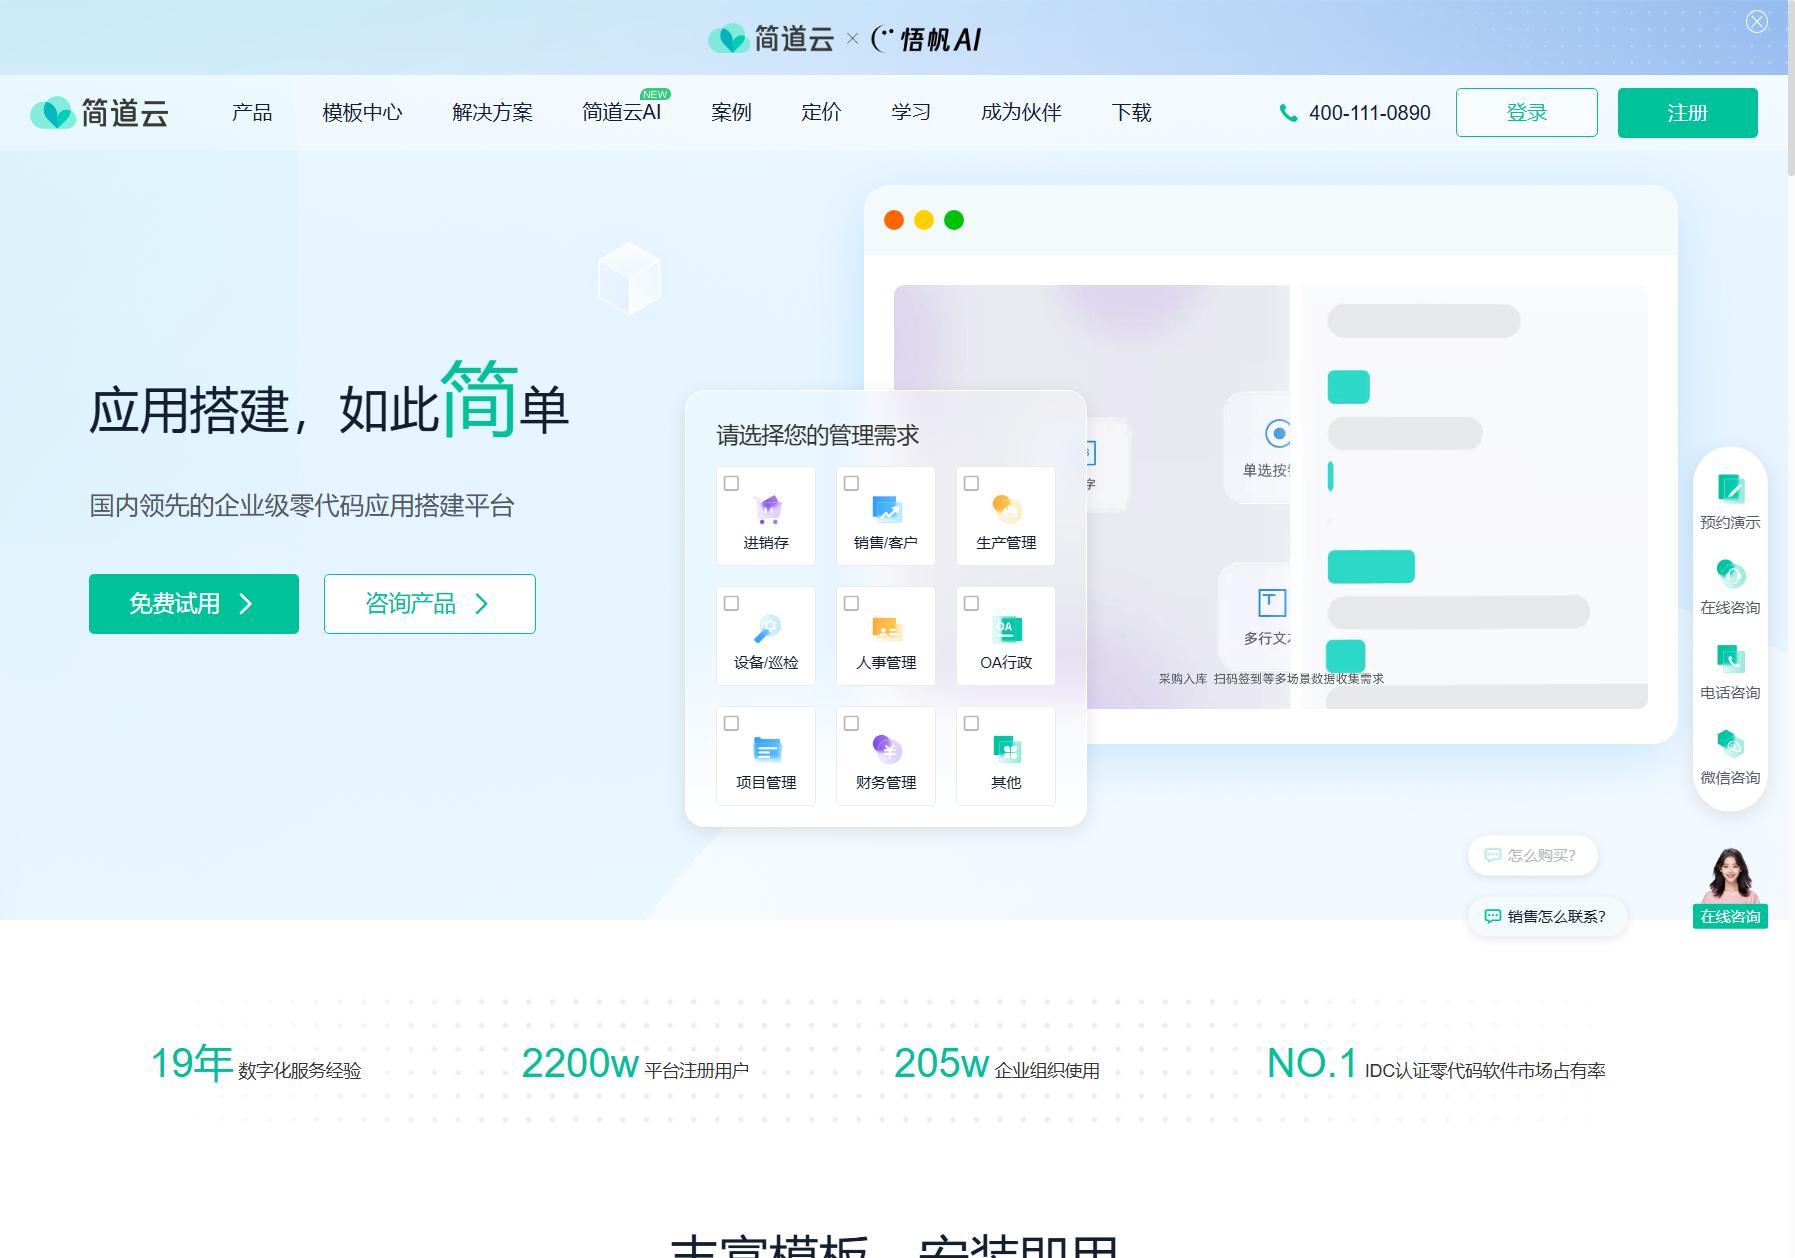Go to the 案例 nav item

731,113
